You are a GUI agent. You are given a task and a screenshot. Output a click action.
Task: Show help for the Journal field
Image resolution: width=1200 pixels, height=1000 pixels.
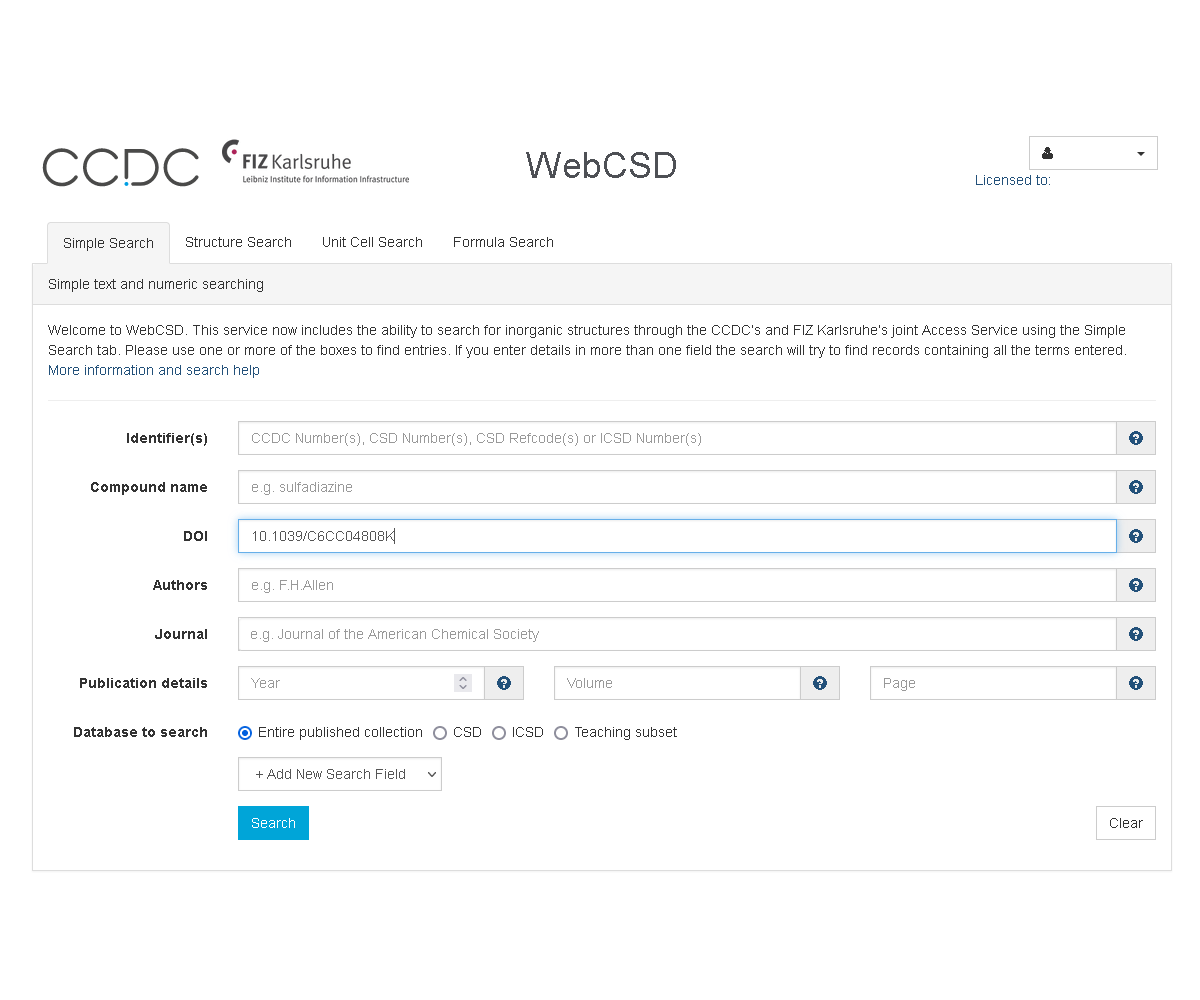(1136, 634)
